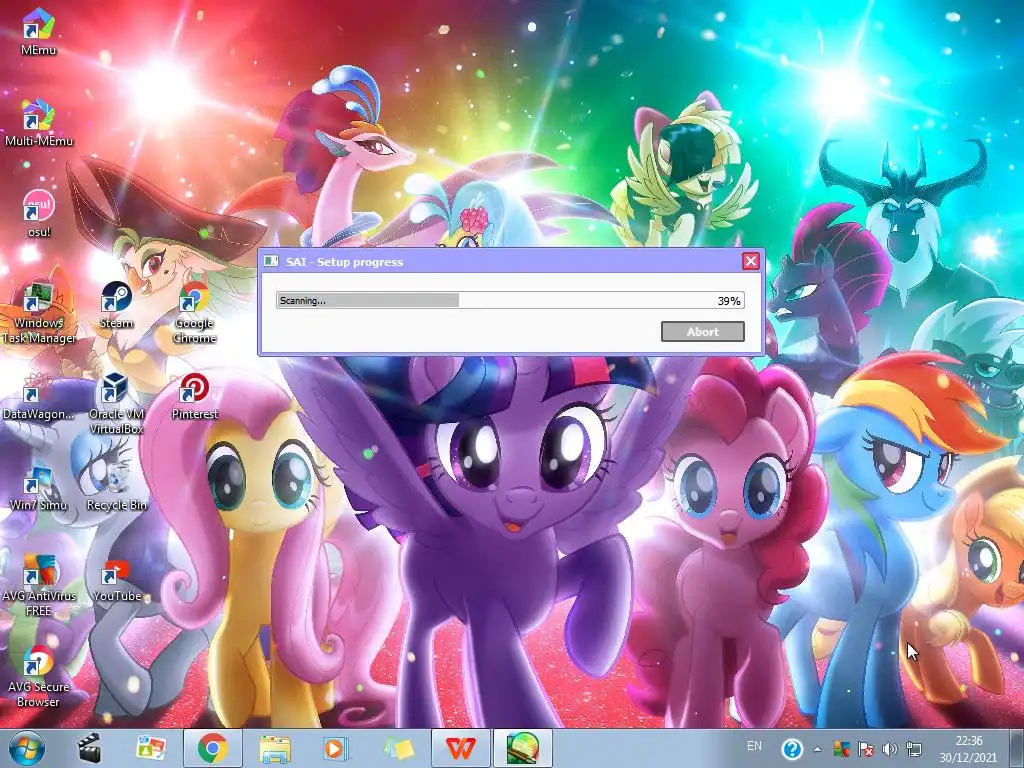Open AVG AntiVirus FREE shortcut
1024x768 pixels.
coord(39,585)
